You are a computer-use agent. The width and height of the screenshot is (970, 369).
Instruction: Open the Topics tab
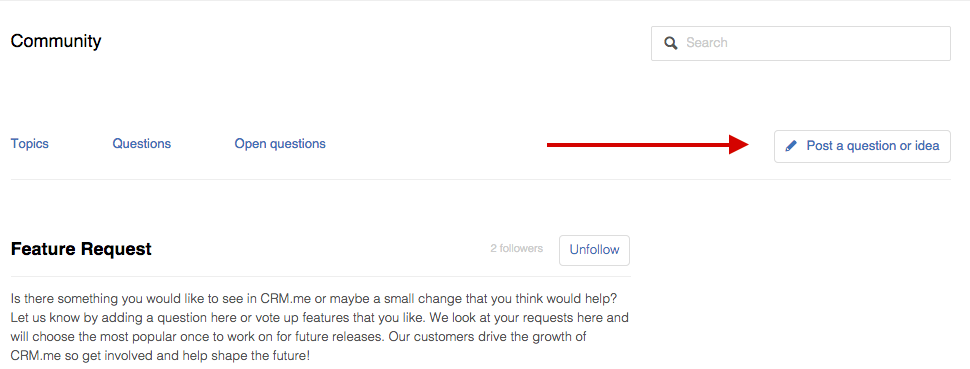click(x=30, y=144)
